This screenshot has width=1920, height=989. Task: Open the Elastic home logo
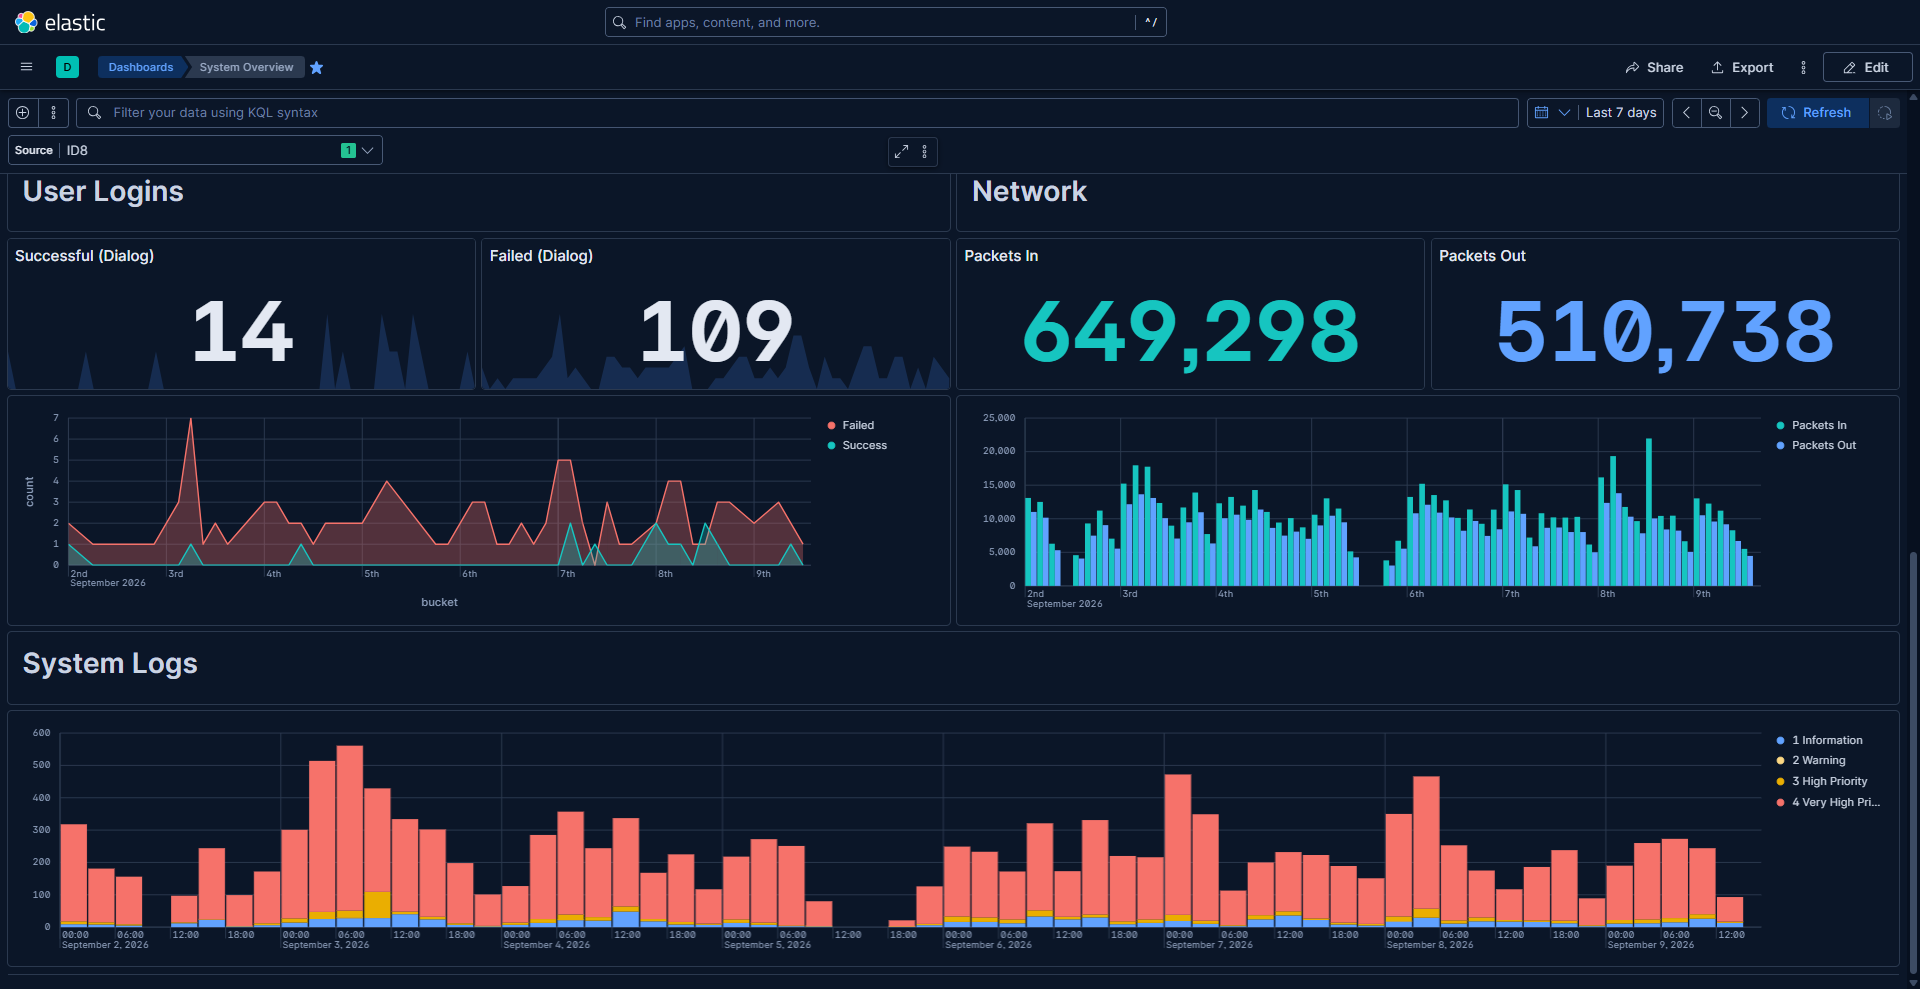tap(60, 22)
